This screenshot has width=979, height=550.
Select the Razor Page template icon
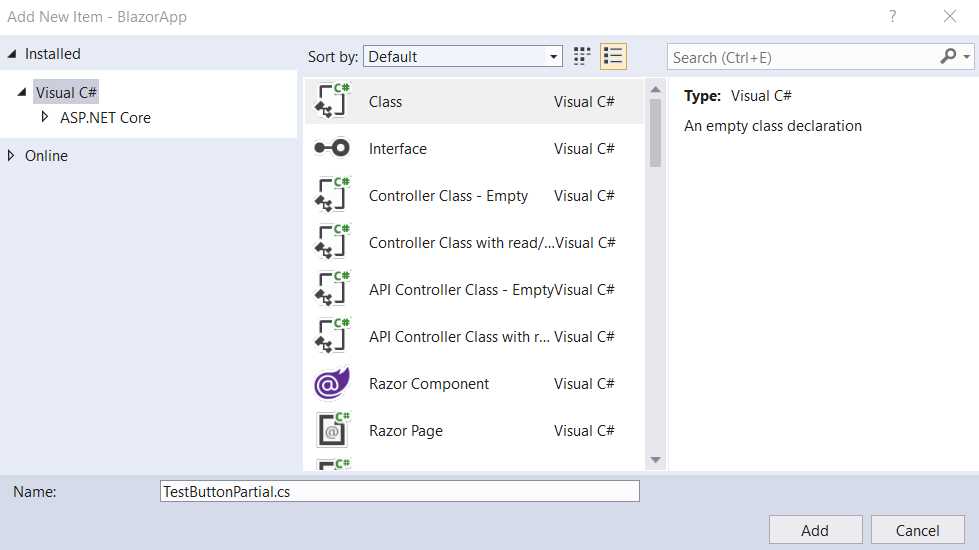click(332, 430)
